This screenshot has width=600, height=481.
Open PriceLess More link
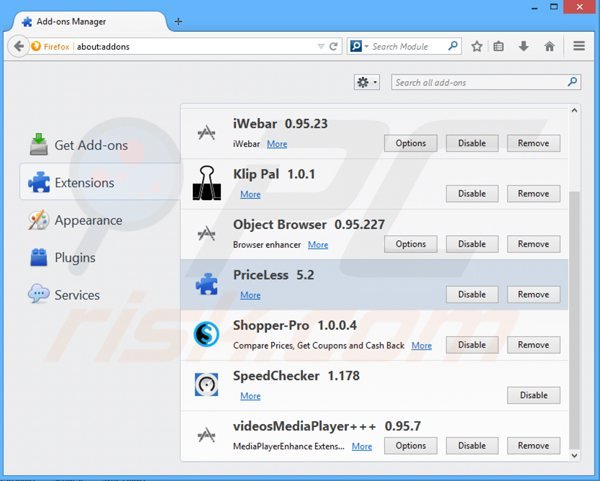[x=250, y=295]
